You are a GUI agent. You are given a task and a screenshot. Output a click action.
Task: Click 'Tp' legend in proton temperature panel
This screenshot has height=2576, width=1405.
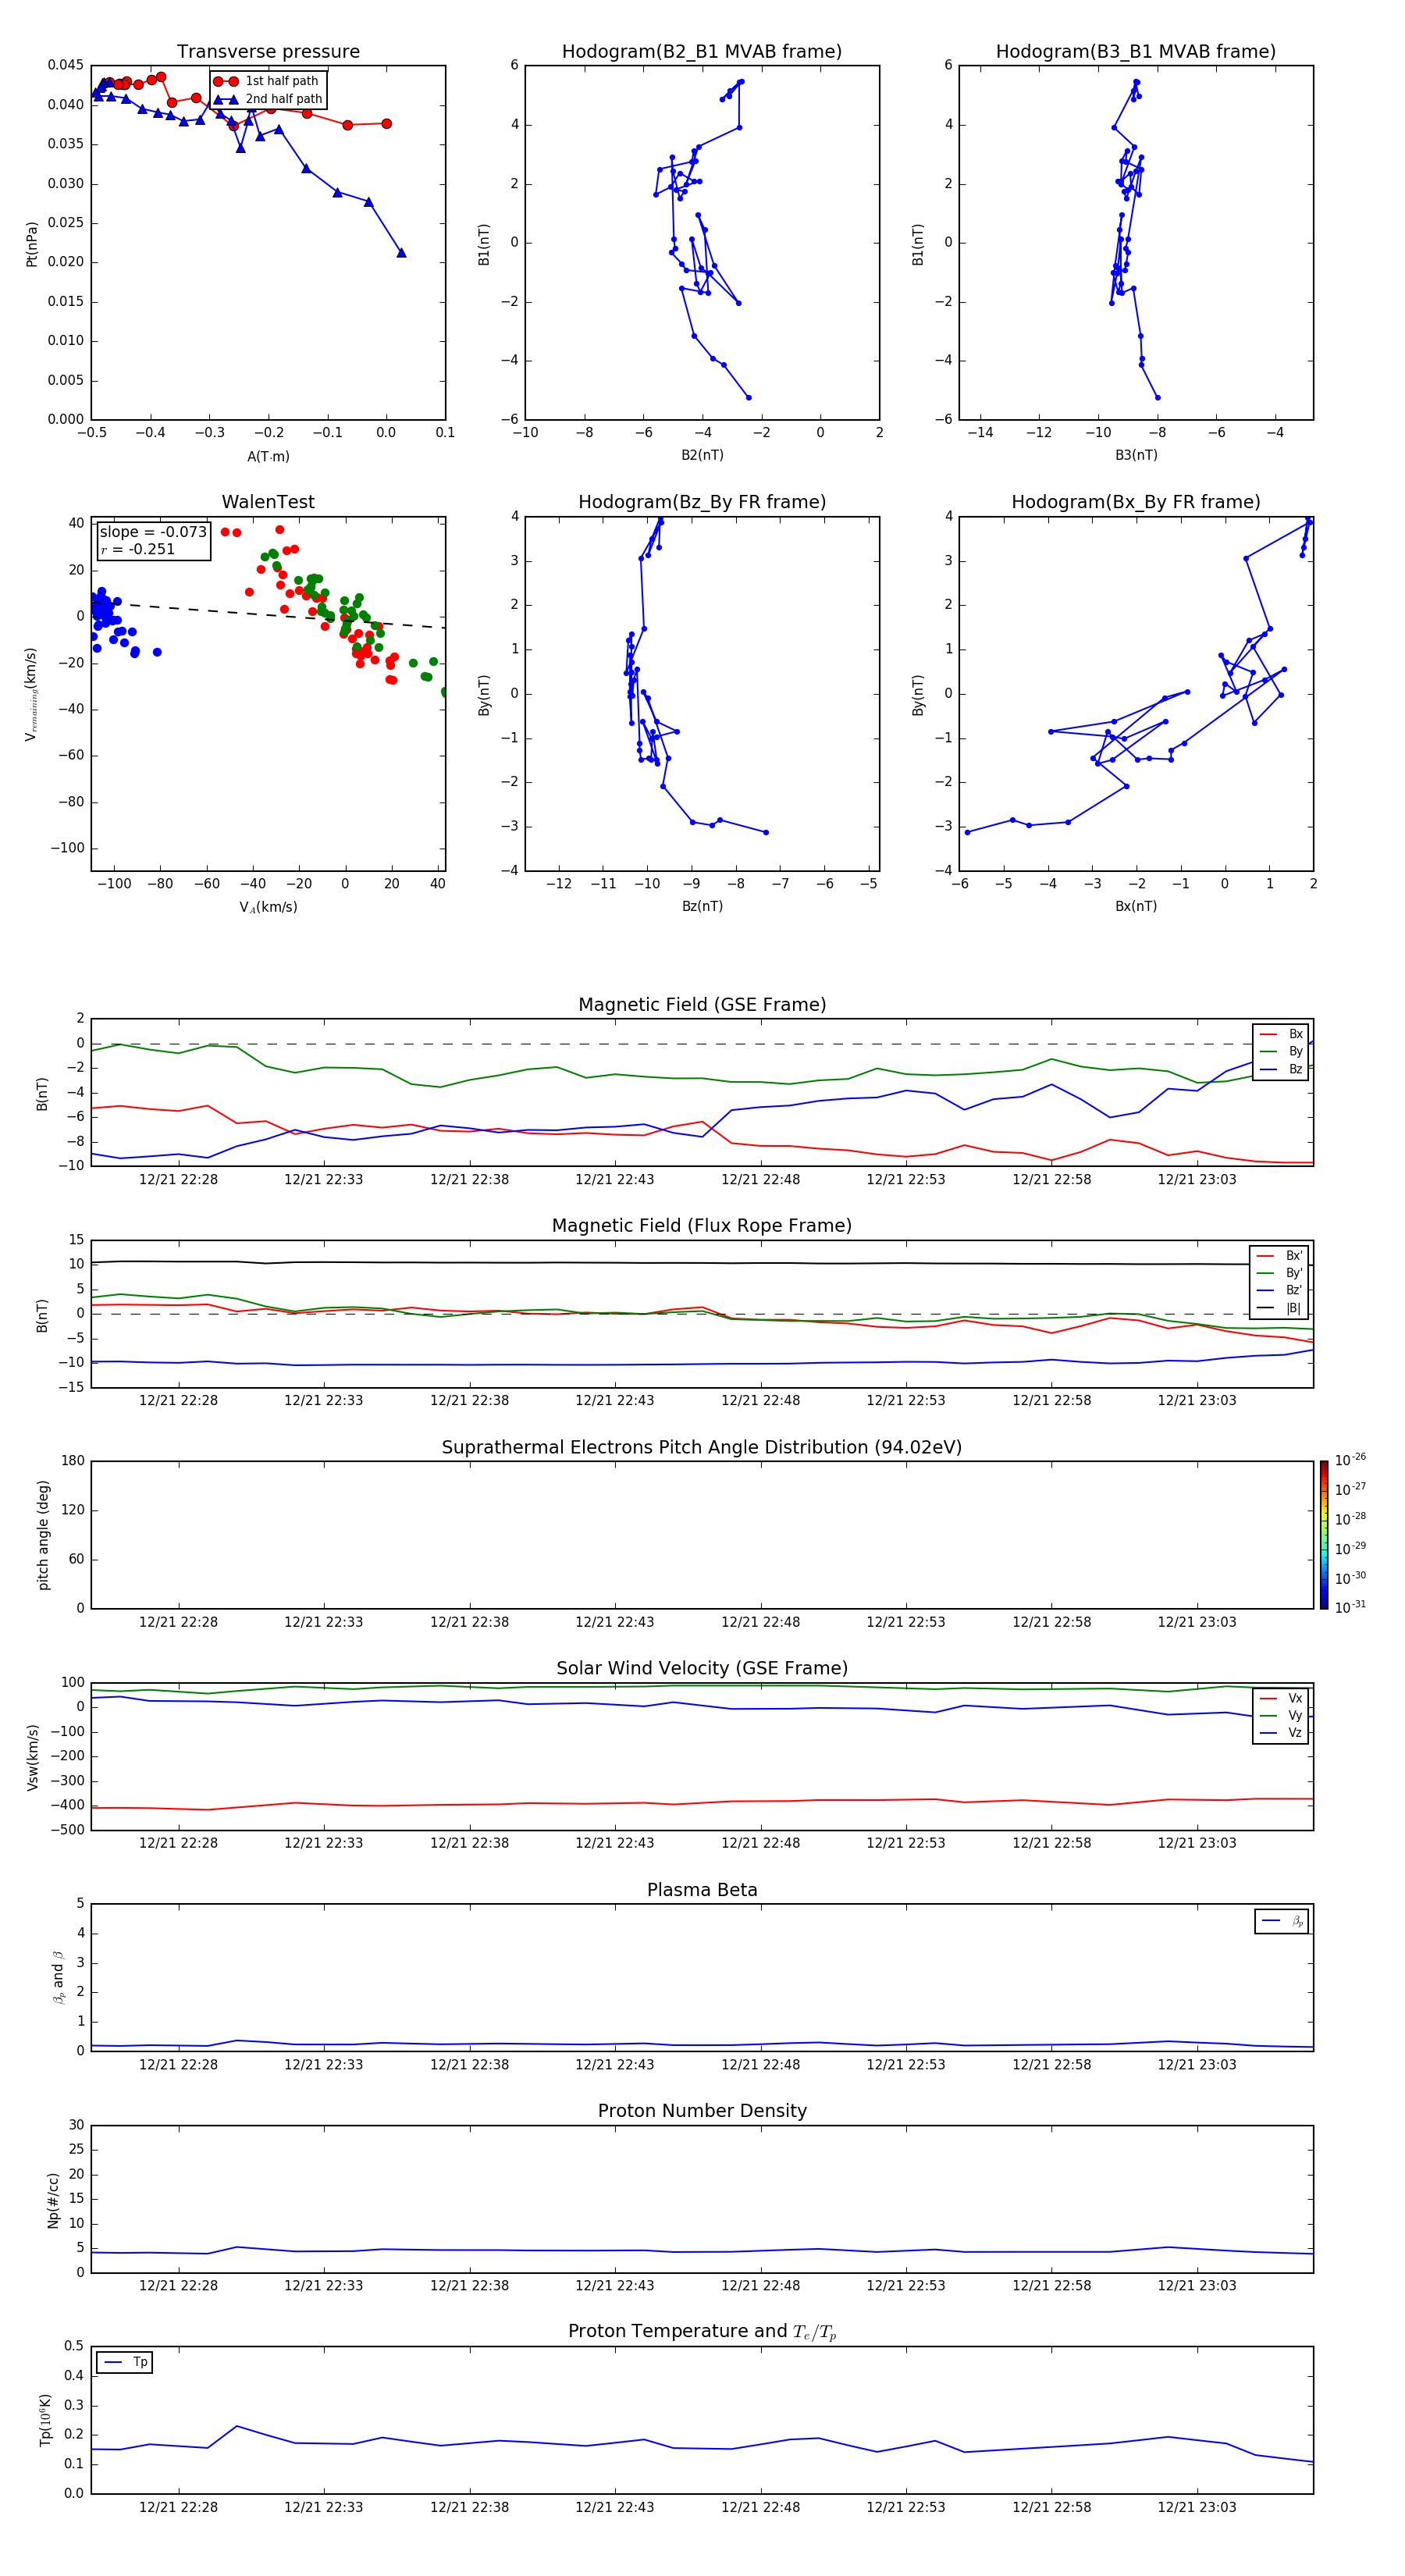125,2362
